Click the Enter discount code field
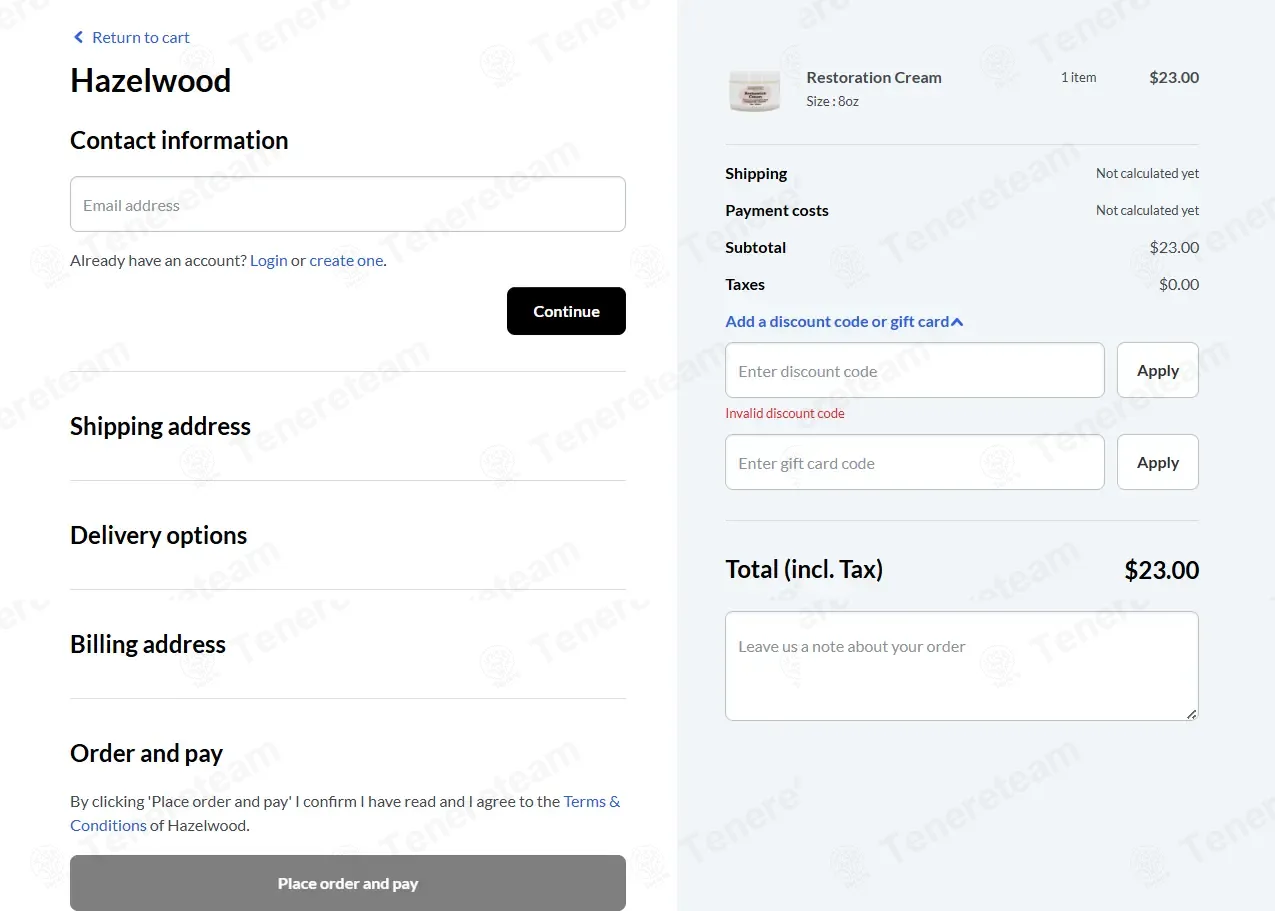The width and height of the screenshot is (1275, 911). [915, 370]
